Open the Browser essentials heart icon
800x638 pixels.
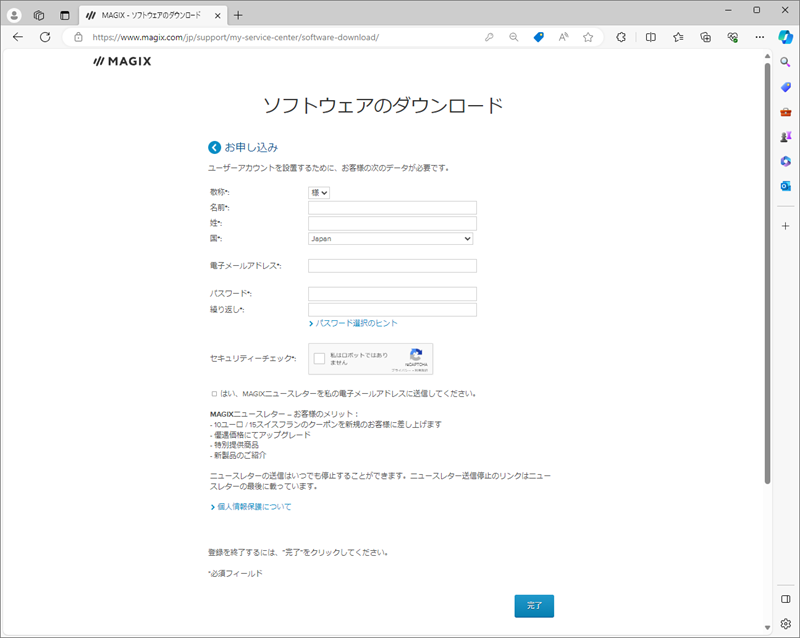pyautogui.click(x=733, y=37)
